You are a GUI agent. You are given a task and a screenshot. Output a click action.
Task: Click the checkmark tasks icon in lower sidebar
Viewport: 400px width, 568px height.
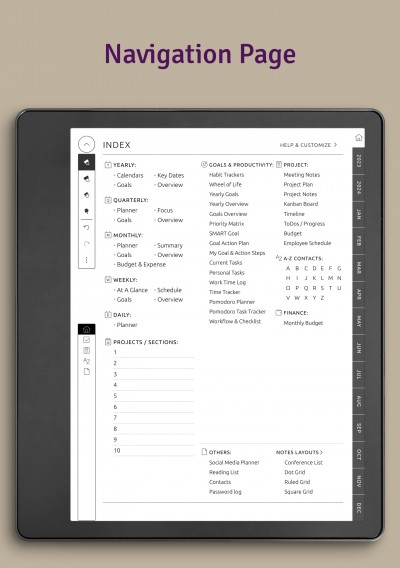87,340
